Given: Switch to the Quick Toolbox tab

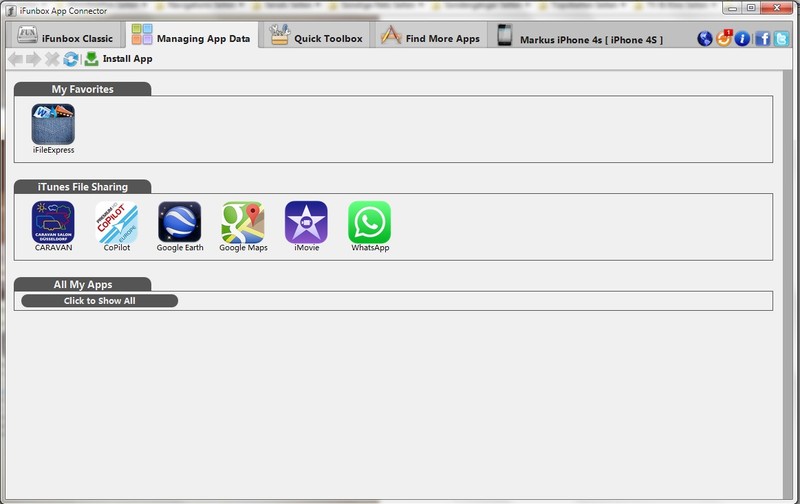Looking at the screenshot, I should (317, 38).
